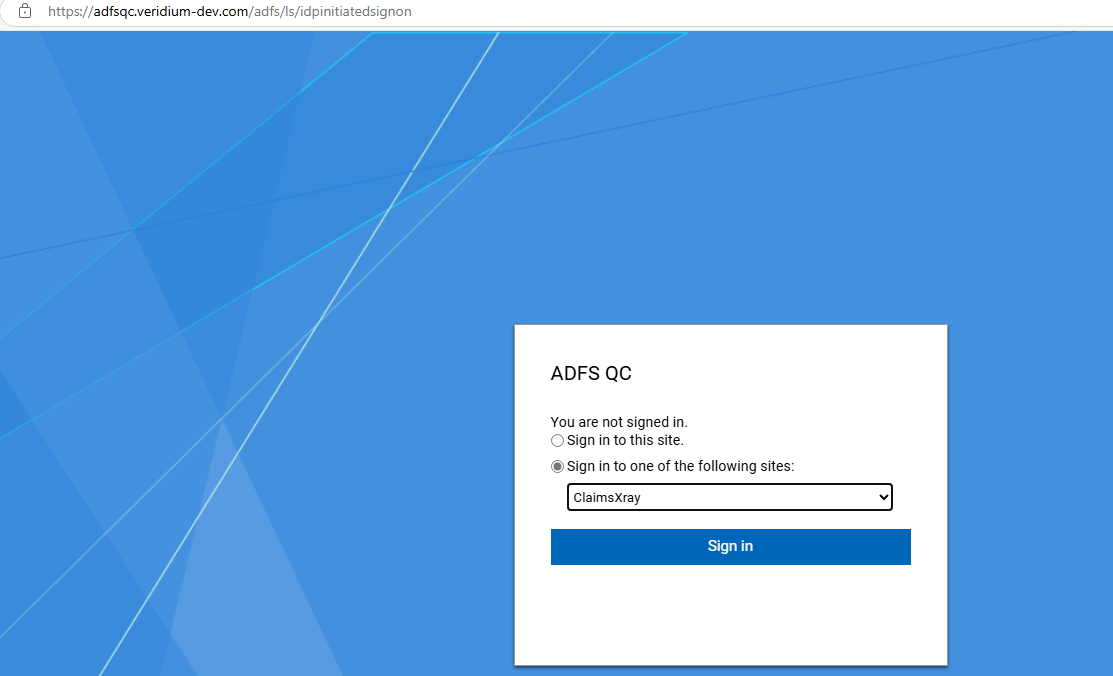Click the lock site-info icon in address bar
The image size is (1113, 676).
[25, 12]
